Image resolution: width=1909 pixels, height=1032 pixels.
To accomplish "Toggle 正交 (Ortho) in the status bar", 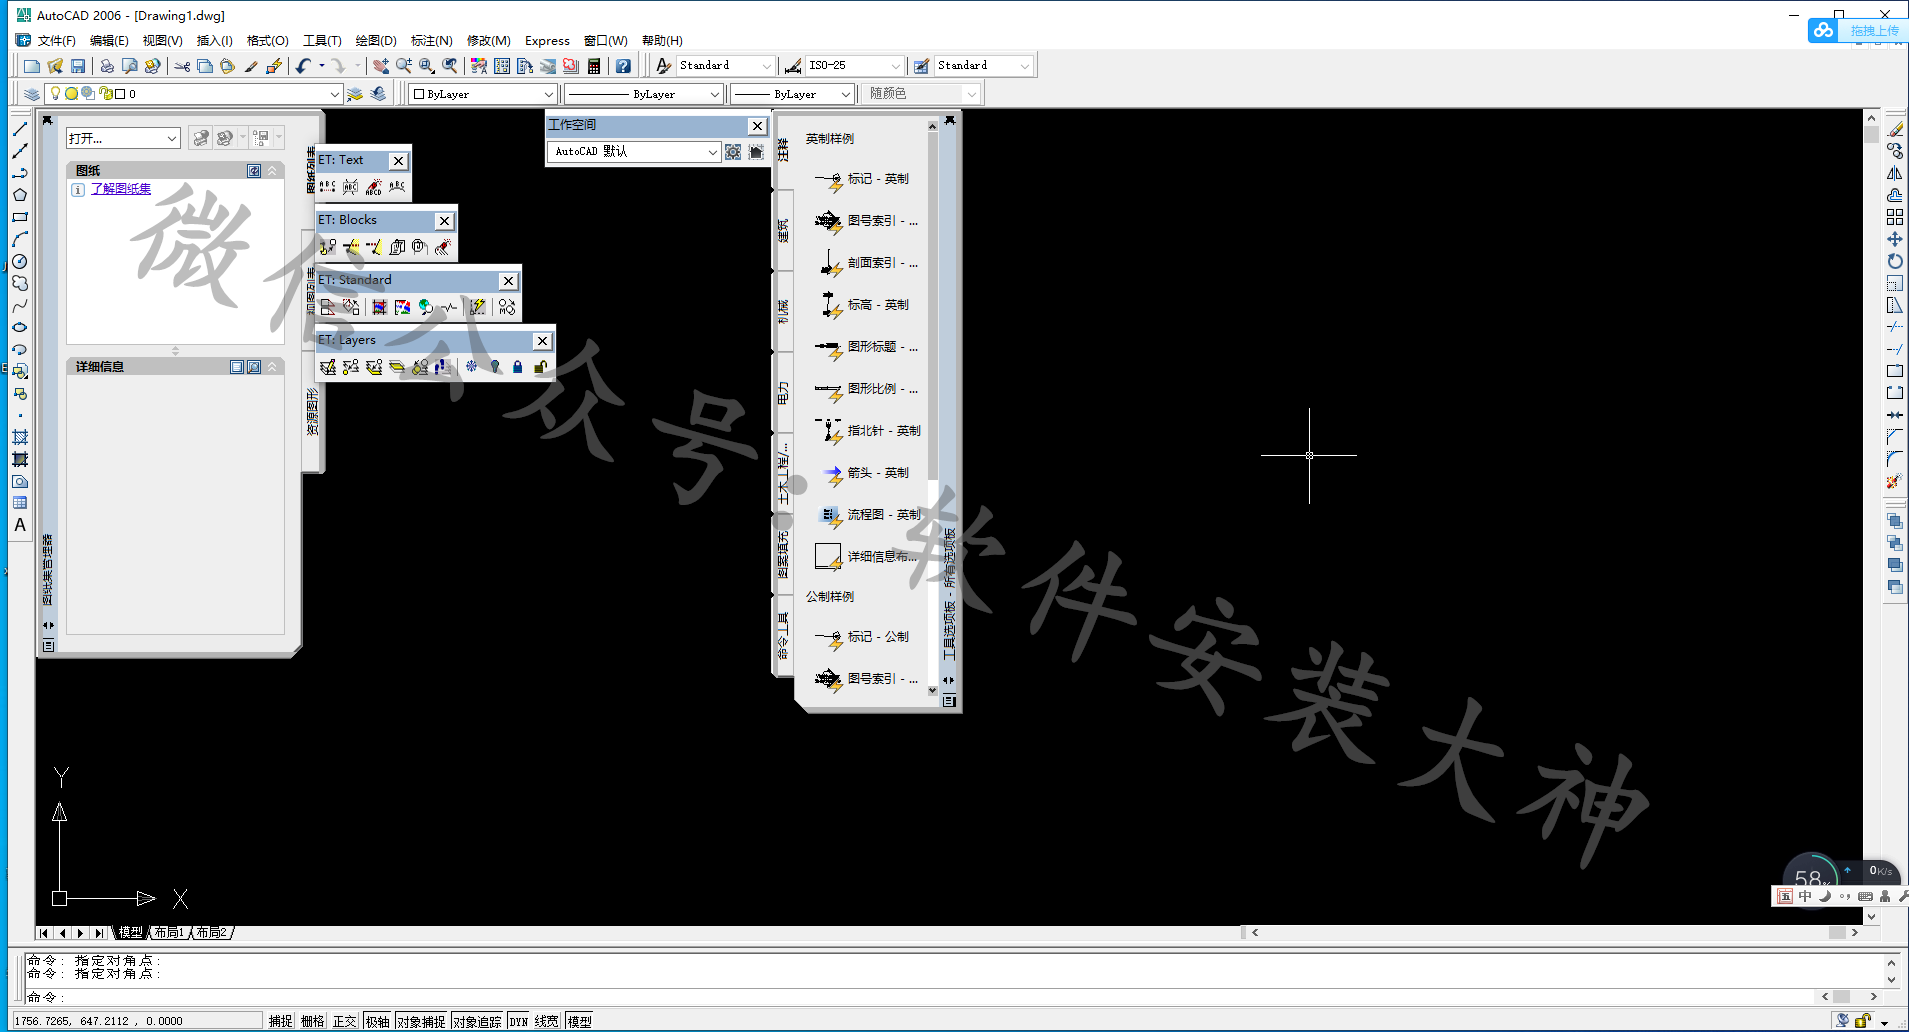I will (345, 1021).
